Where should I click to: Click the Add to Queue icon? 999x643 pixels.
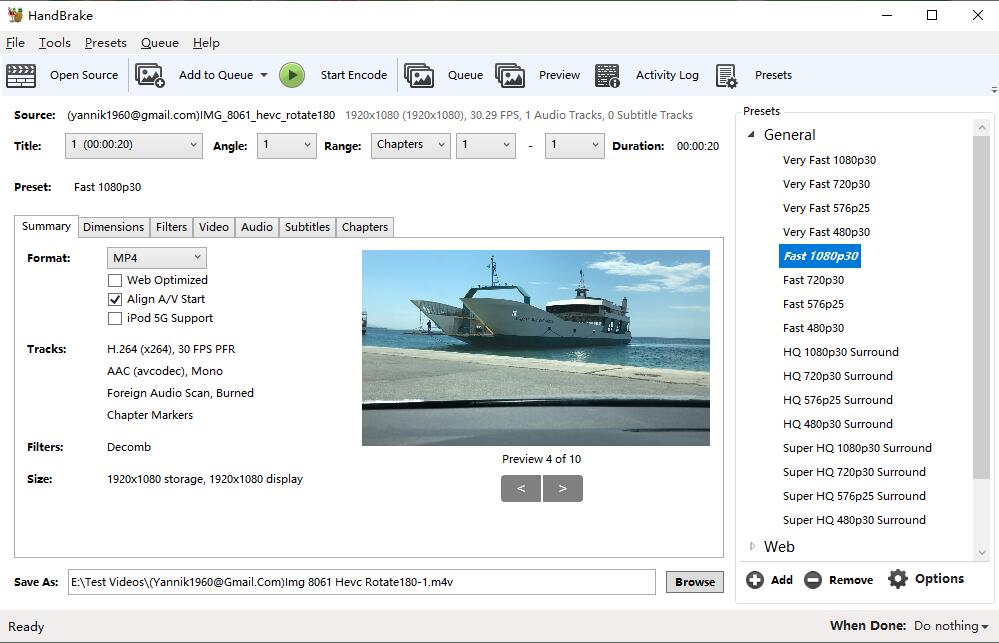click(150, 74)
